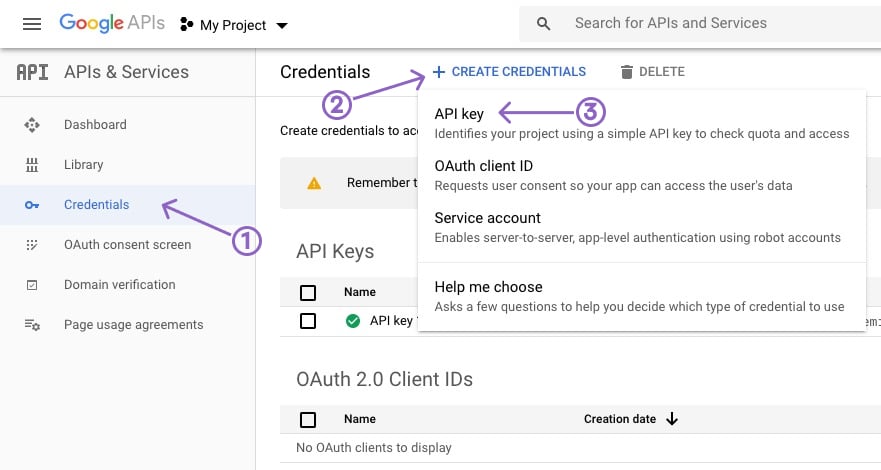Go to OAuth consent screen

(128, 245)
